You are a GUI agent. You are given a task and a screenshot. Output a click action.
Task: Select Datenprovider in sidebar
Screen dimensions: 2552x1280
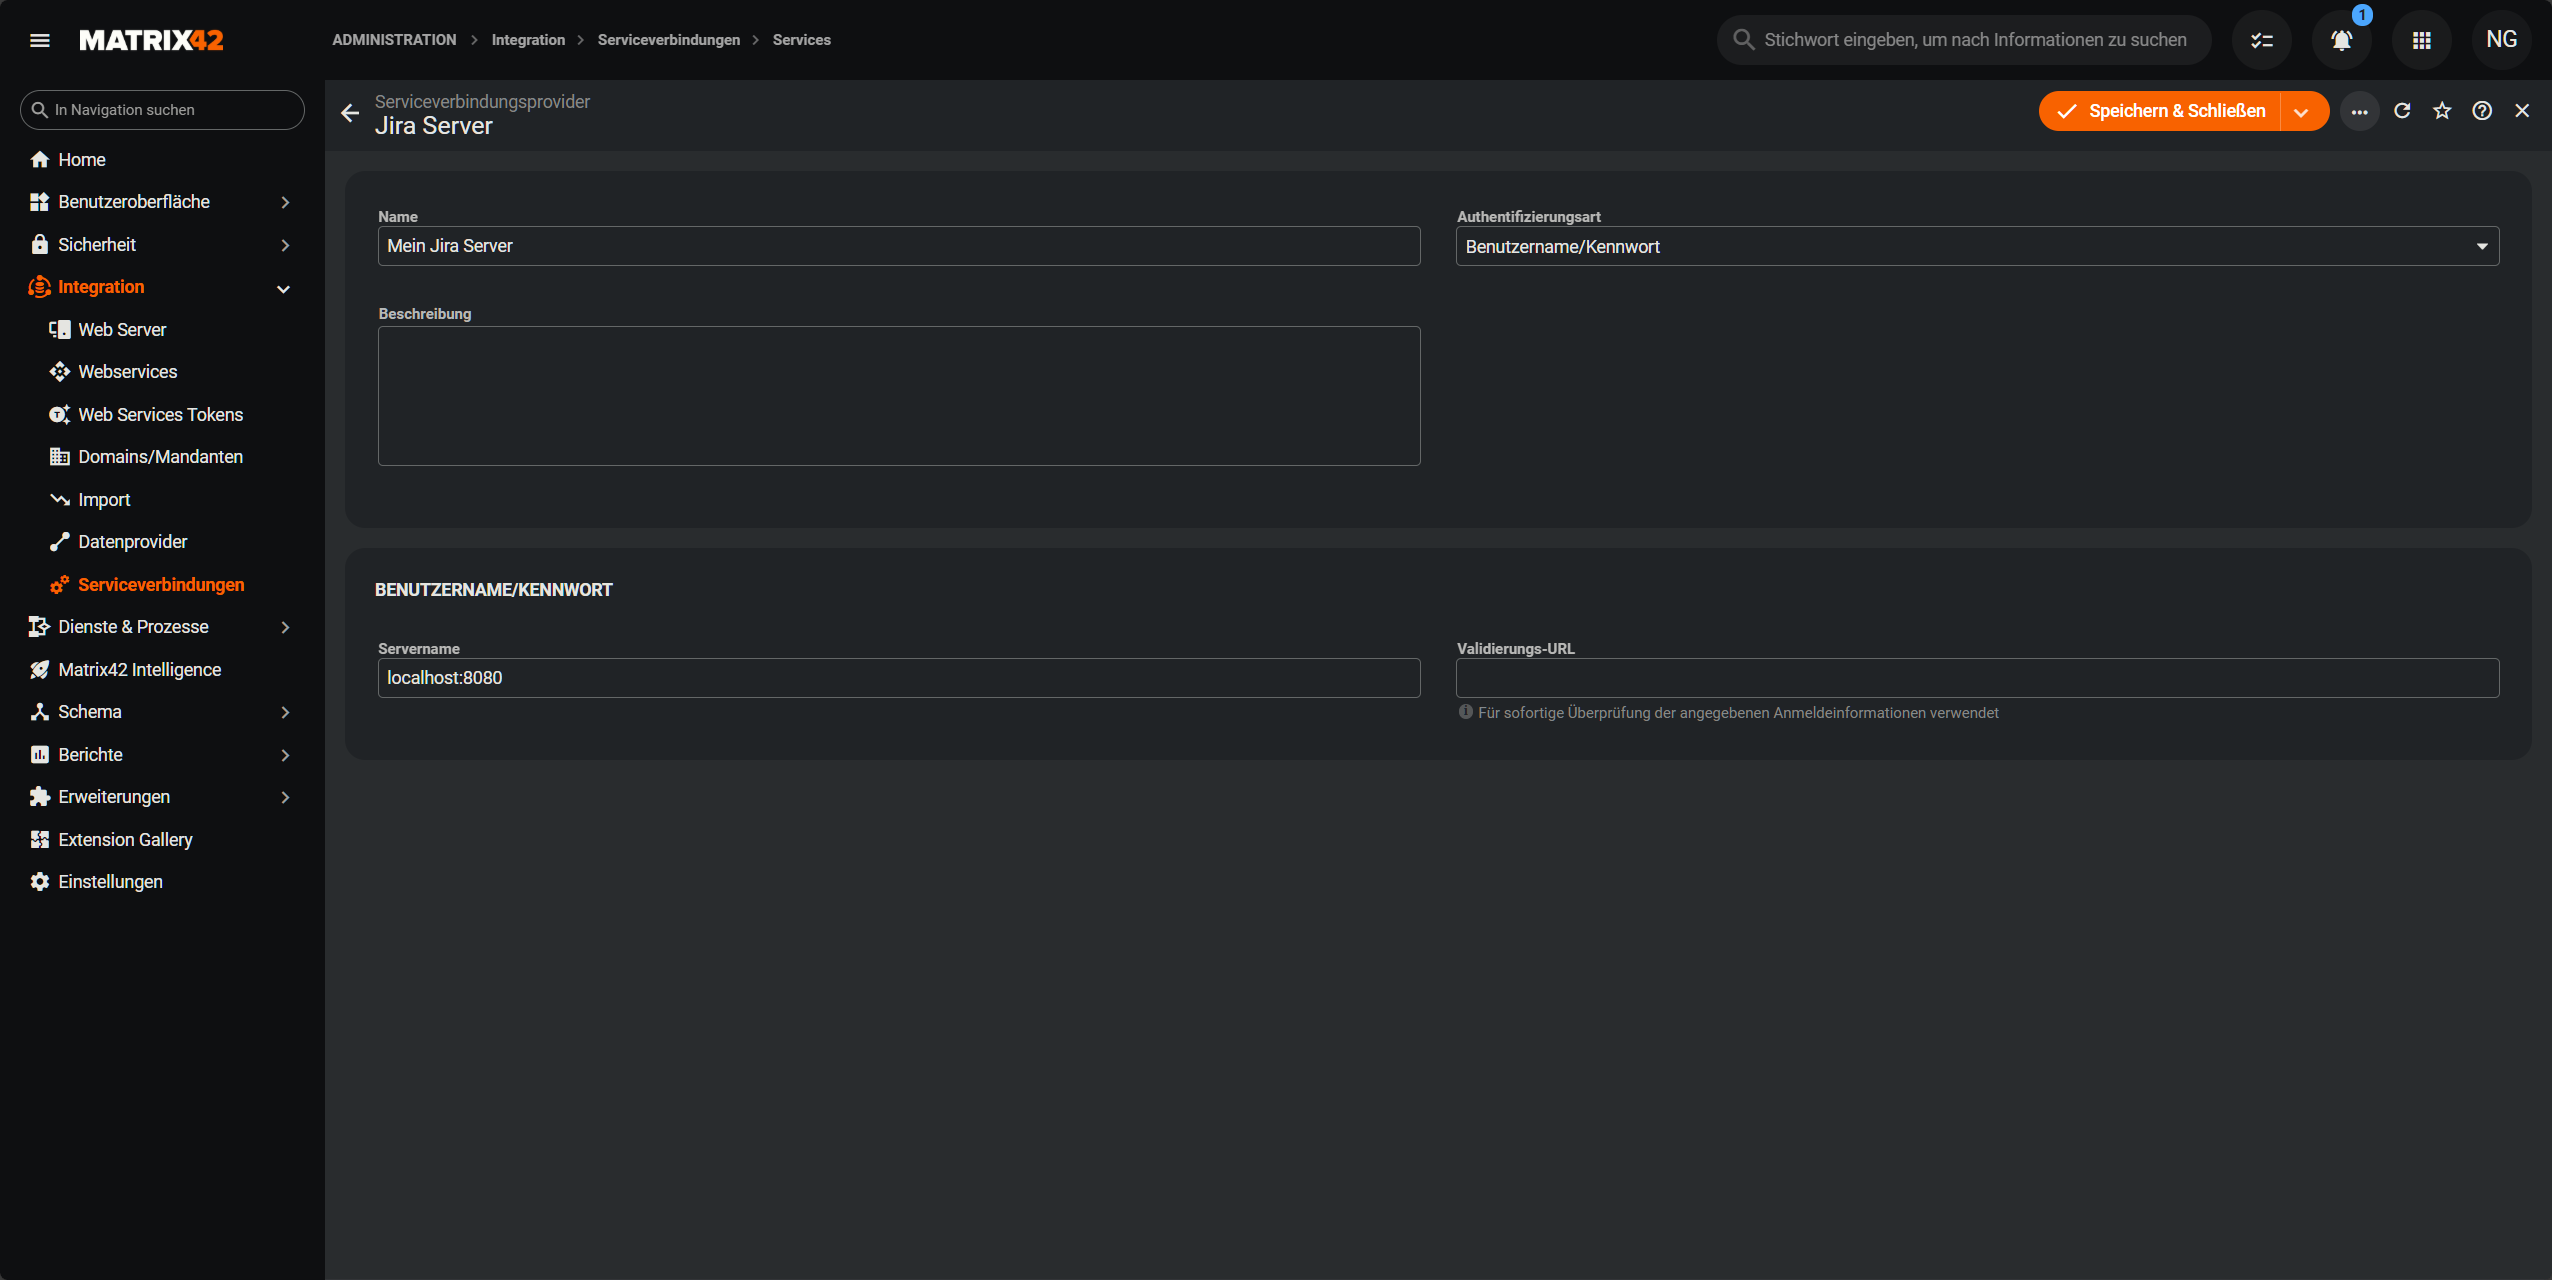(132, 542)
